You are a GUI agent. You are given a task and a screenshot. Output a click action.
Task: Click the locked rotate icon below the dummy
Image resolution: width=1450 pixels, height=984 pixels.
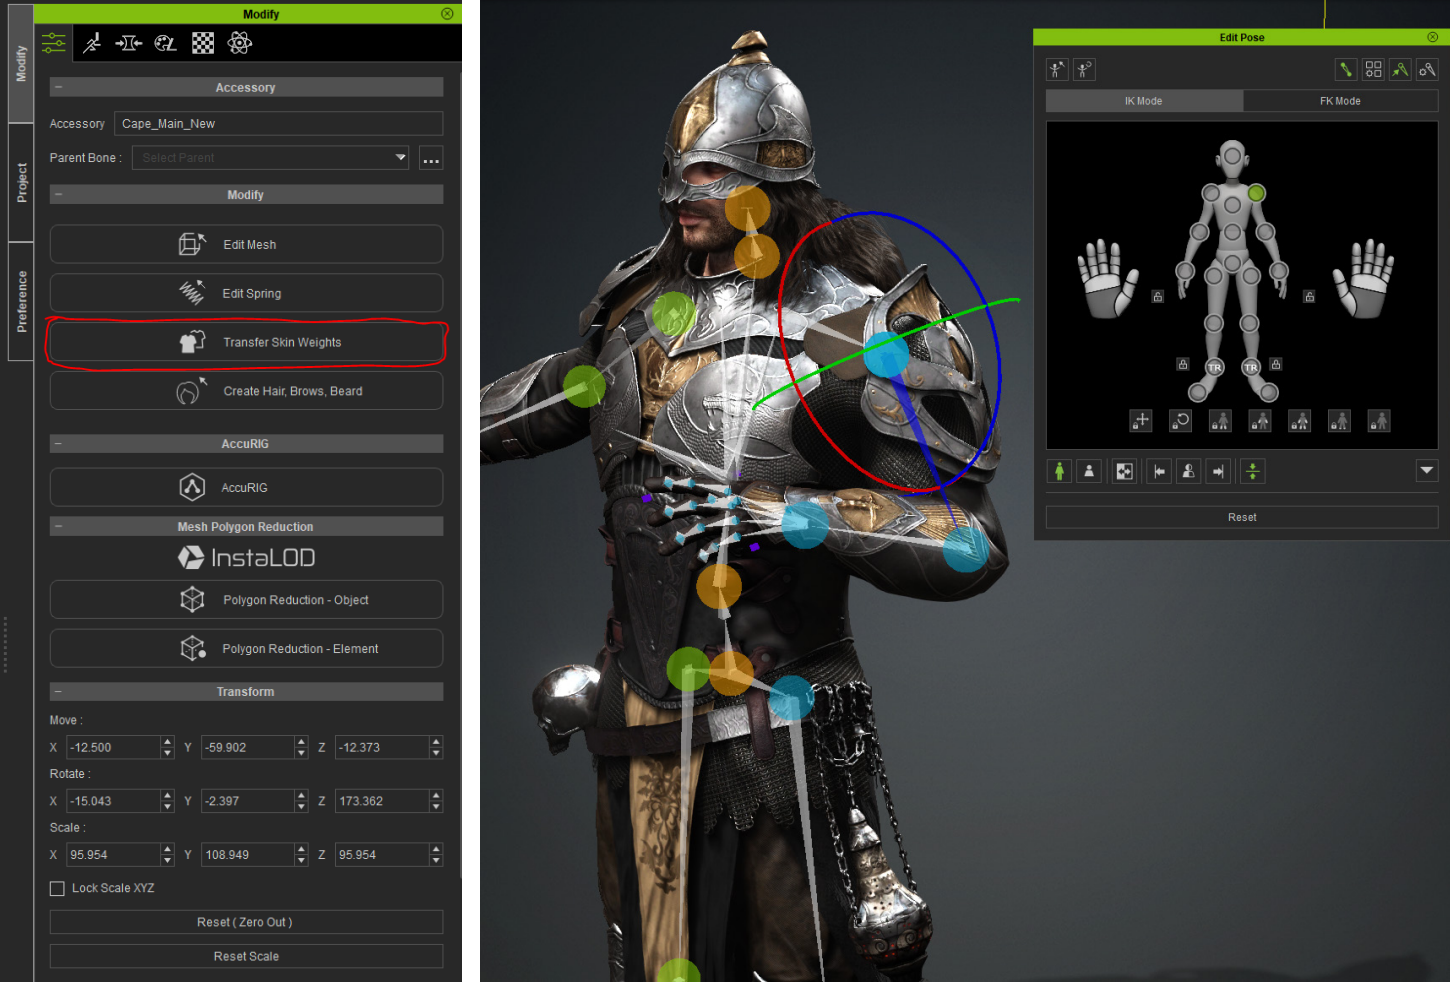(1180, 421)
